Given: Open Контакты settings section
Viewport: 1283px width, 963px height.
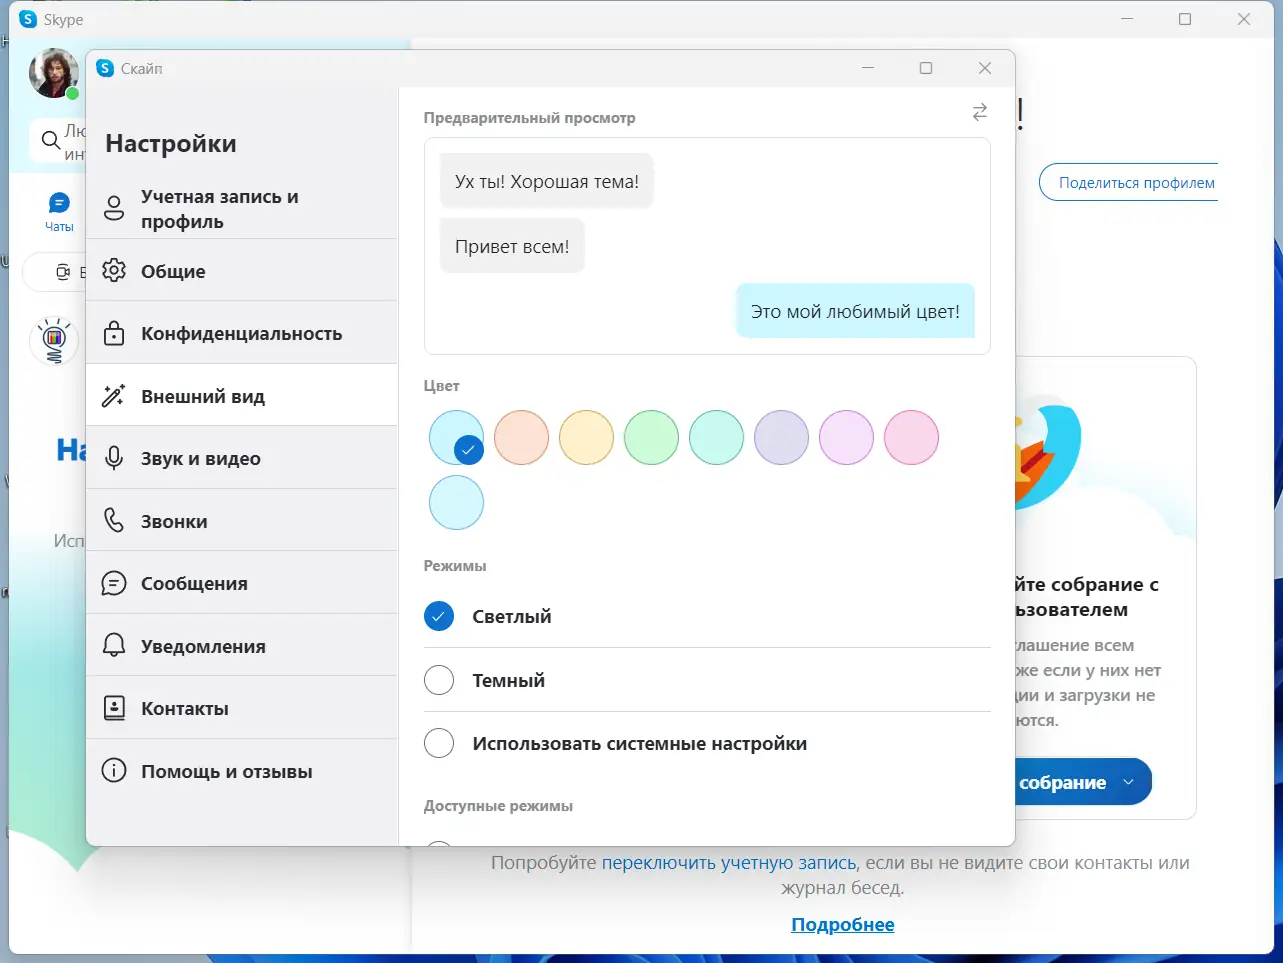Looking at the screenshot, I should (242, 708).
